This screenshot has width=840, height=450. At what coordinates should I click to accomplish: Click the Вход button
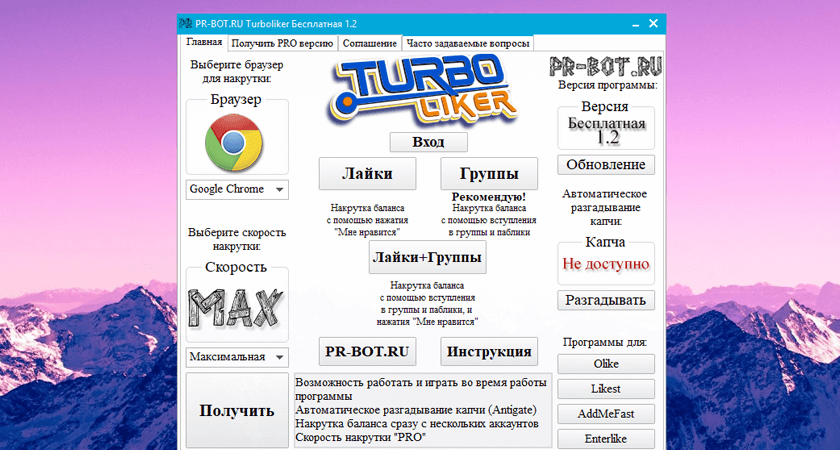click(428, 142)
